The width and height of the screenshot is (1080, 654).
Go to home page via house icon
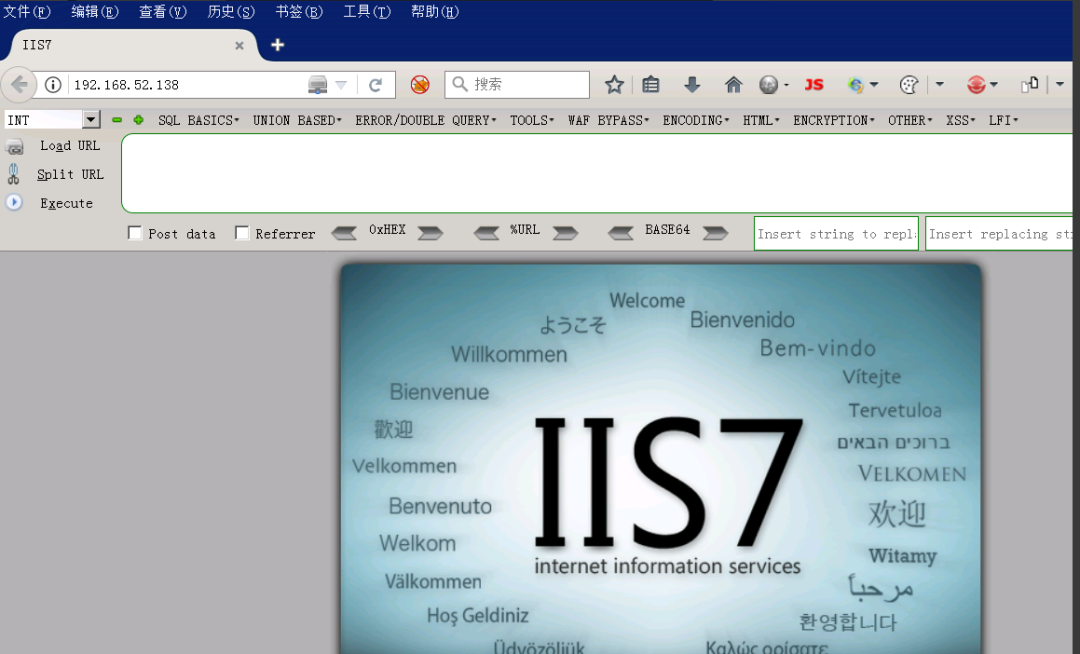click(733, 85)
